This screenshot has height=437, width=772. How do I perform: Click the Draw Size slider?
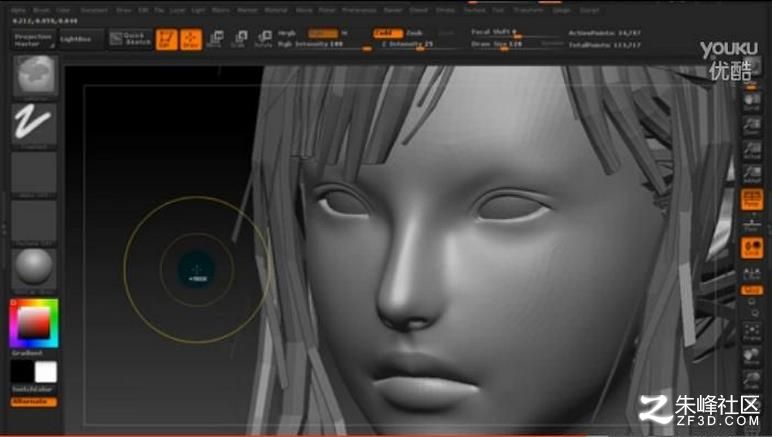(505, 44)
